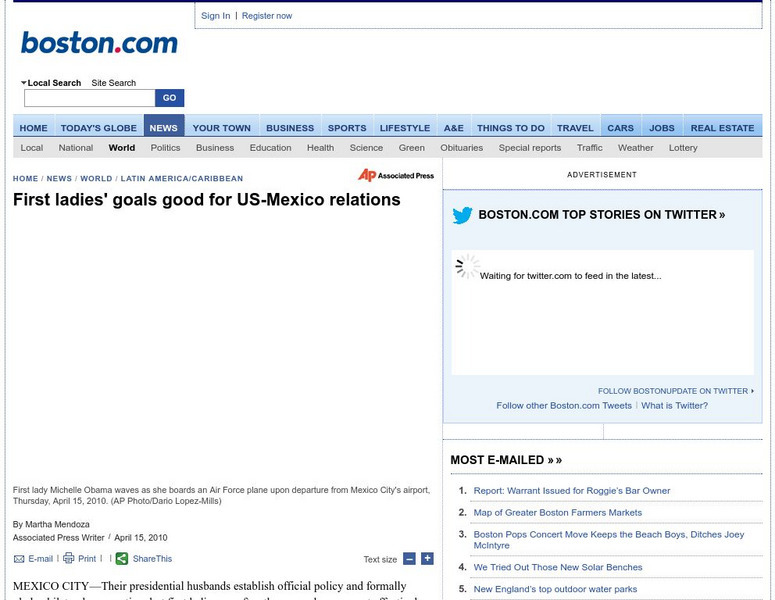Image resolution: width=775 pixels, height=600 pixels.
Task: Select the Lottery subsection
Action: (x=683, y=148)
